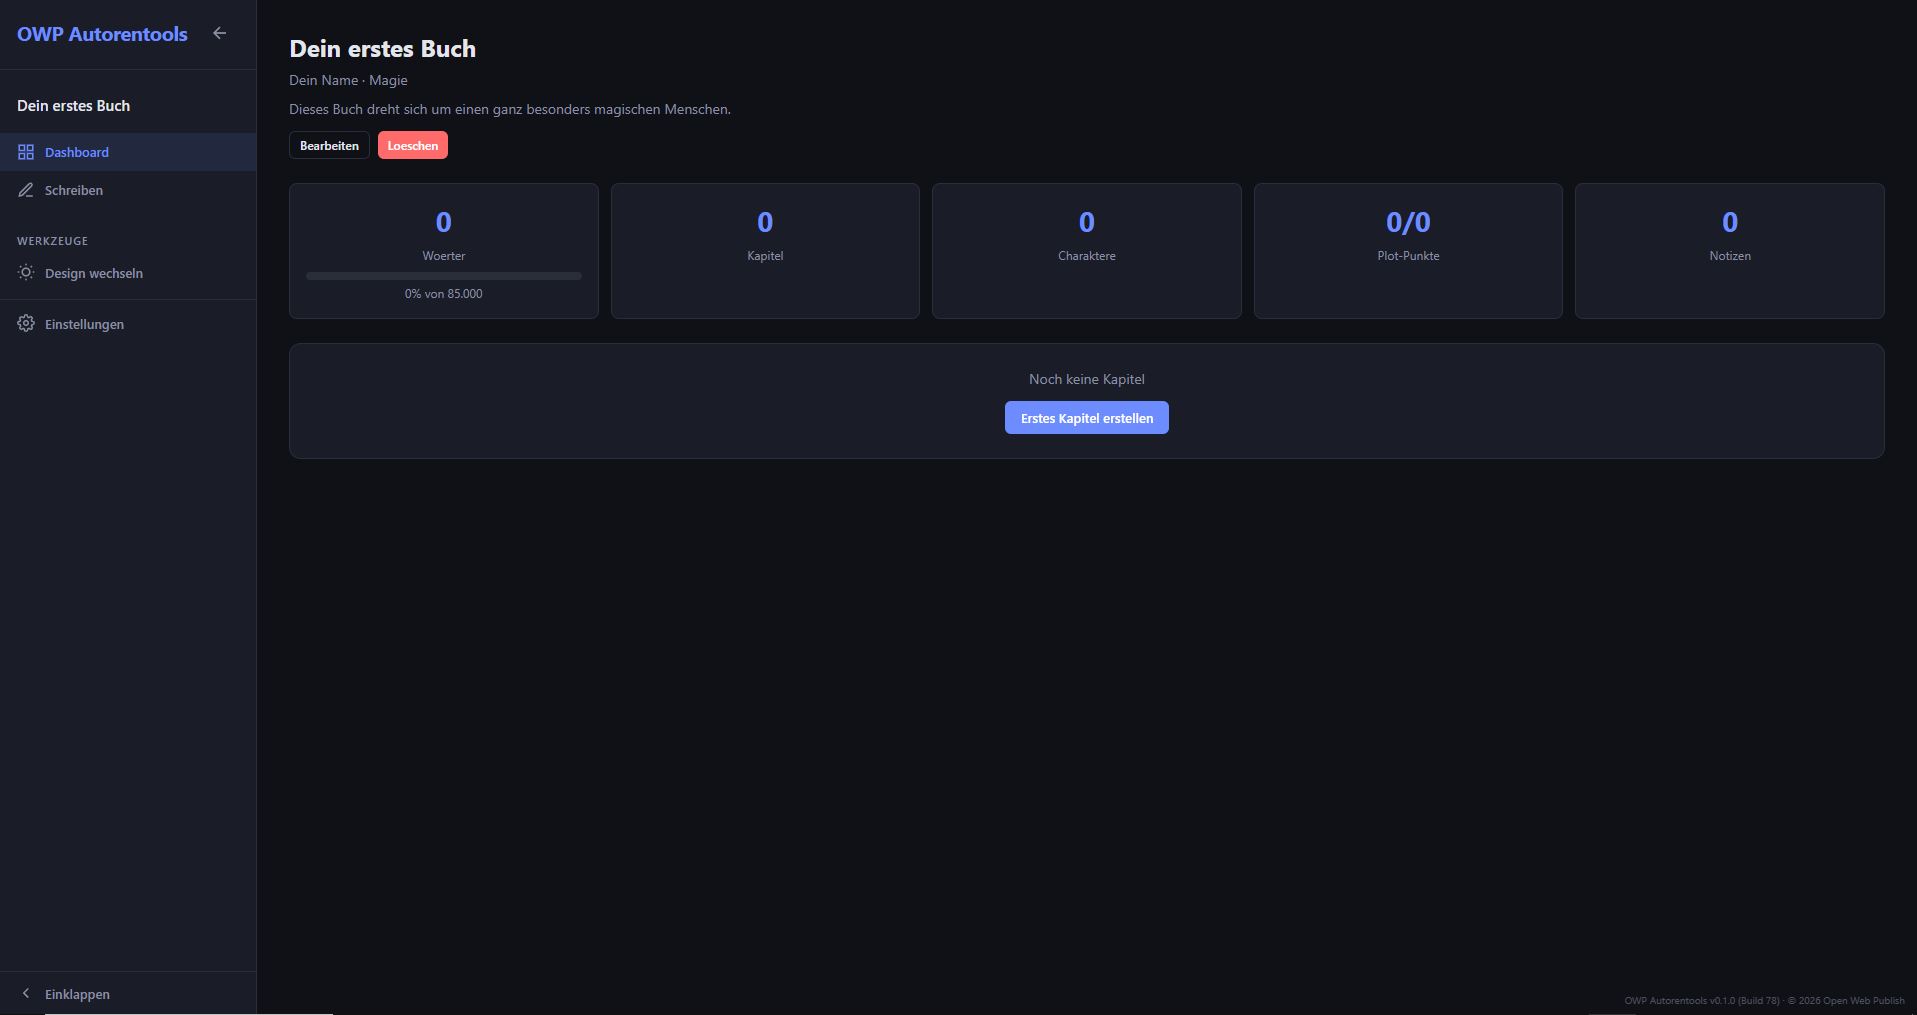Click the Charaktere statistics card
Viewport: 1917px width, 1015px height.
[x=1086, y=250]
